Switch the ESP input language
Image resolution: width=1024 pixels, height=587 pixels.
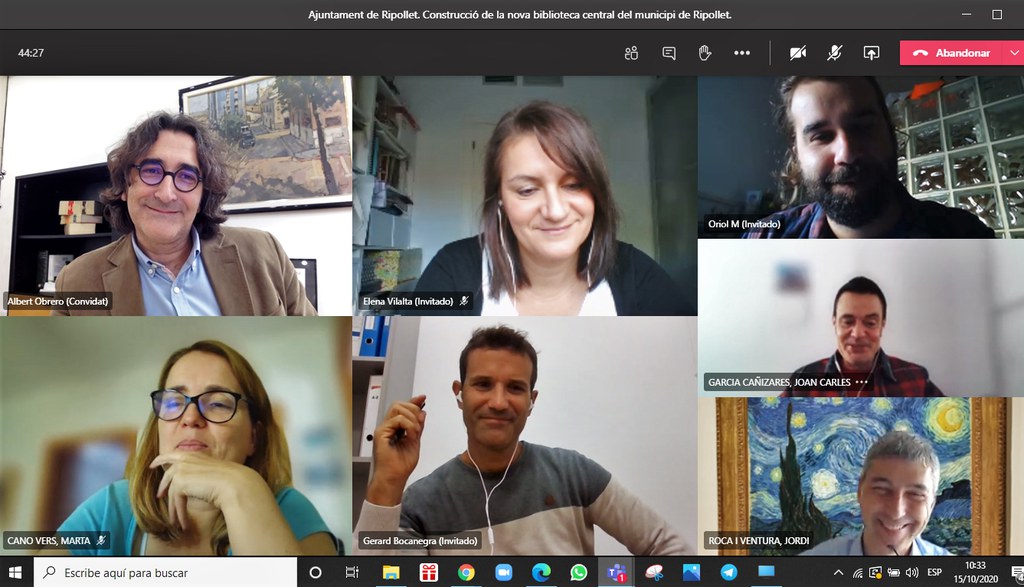pyautogui.click(x=934, y=573)
